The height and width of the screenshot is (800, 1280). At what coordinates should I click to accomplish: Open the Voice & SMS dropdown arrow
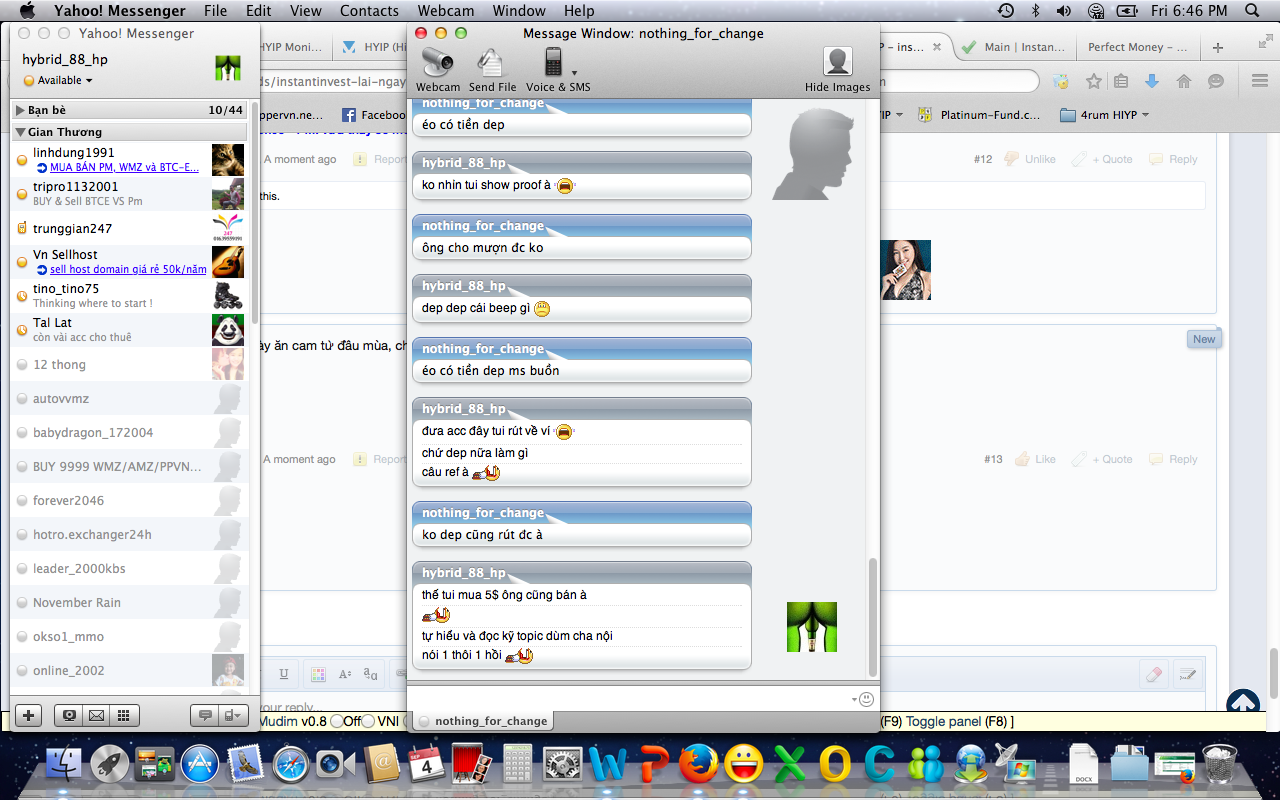point(574,73)
